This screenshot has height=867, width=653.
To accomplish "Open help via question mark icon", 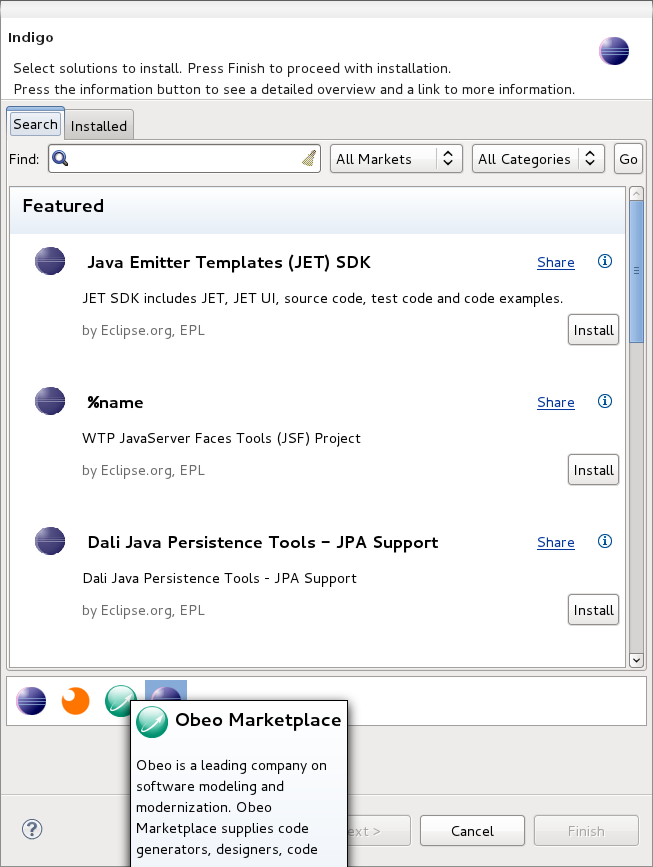I will tap(32, 829).
